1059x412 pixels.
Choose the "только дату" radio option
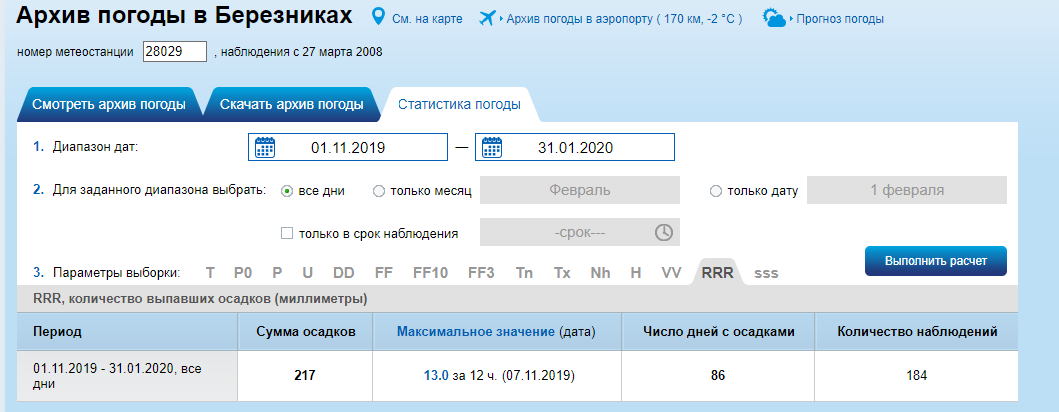(x=715, y=191)
